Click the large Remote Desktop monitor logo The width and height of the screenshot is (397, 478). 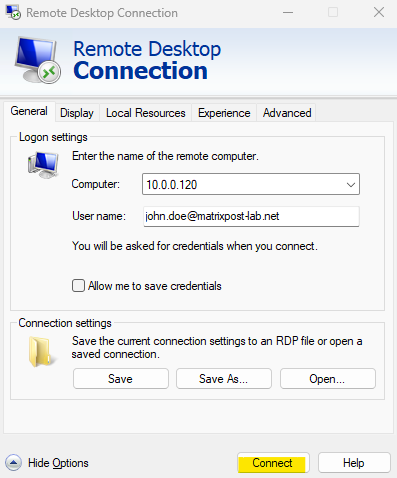(x=37, y=60)
